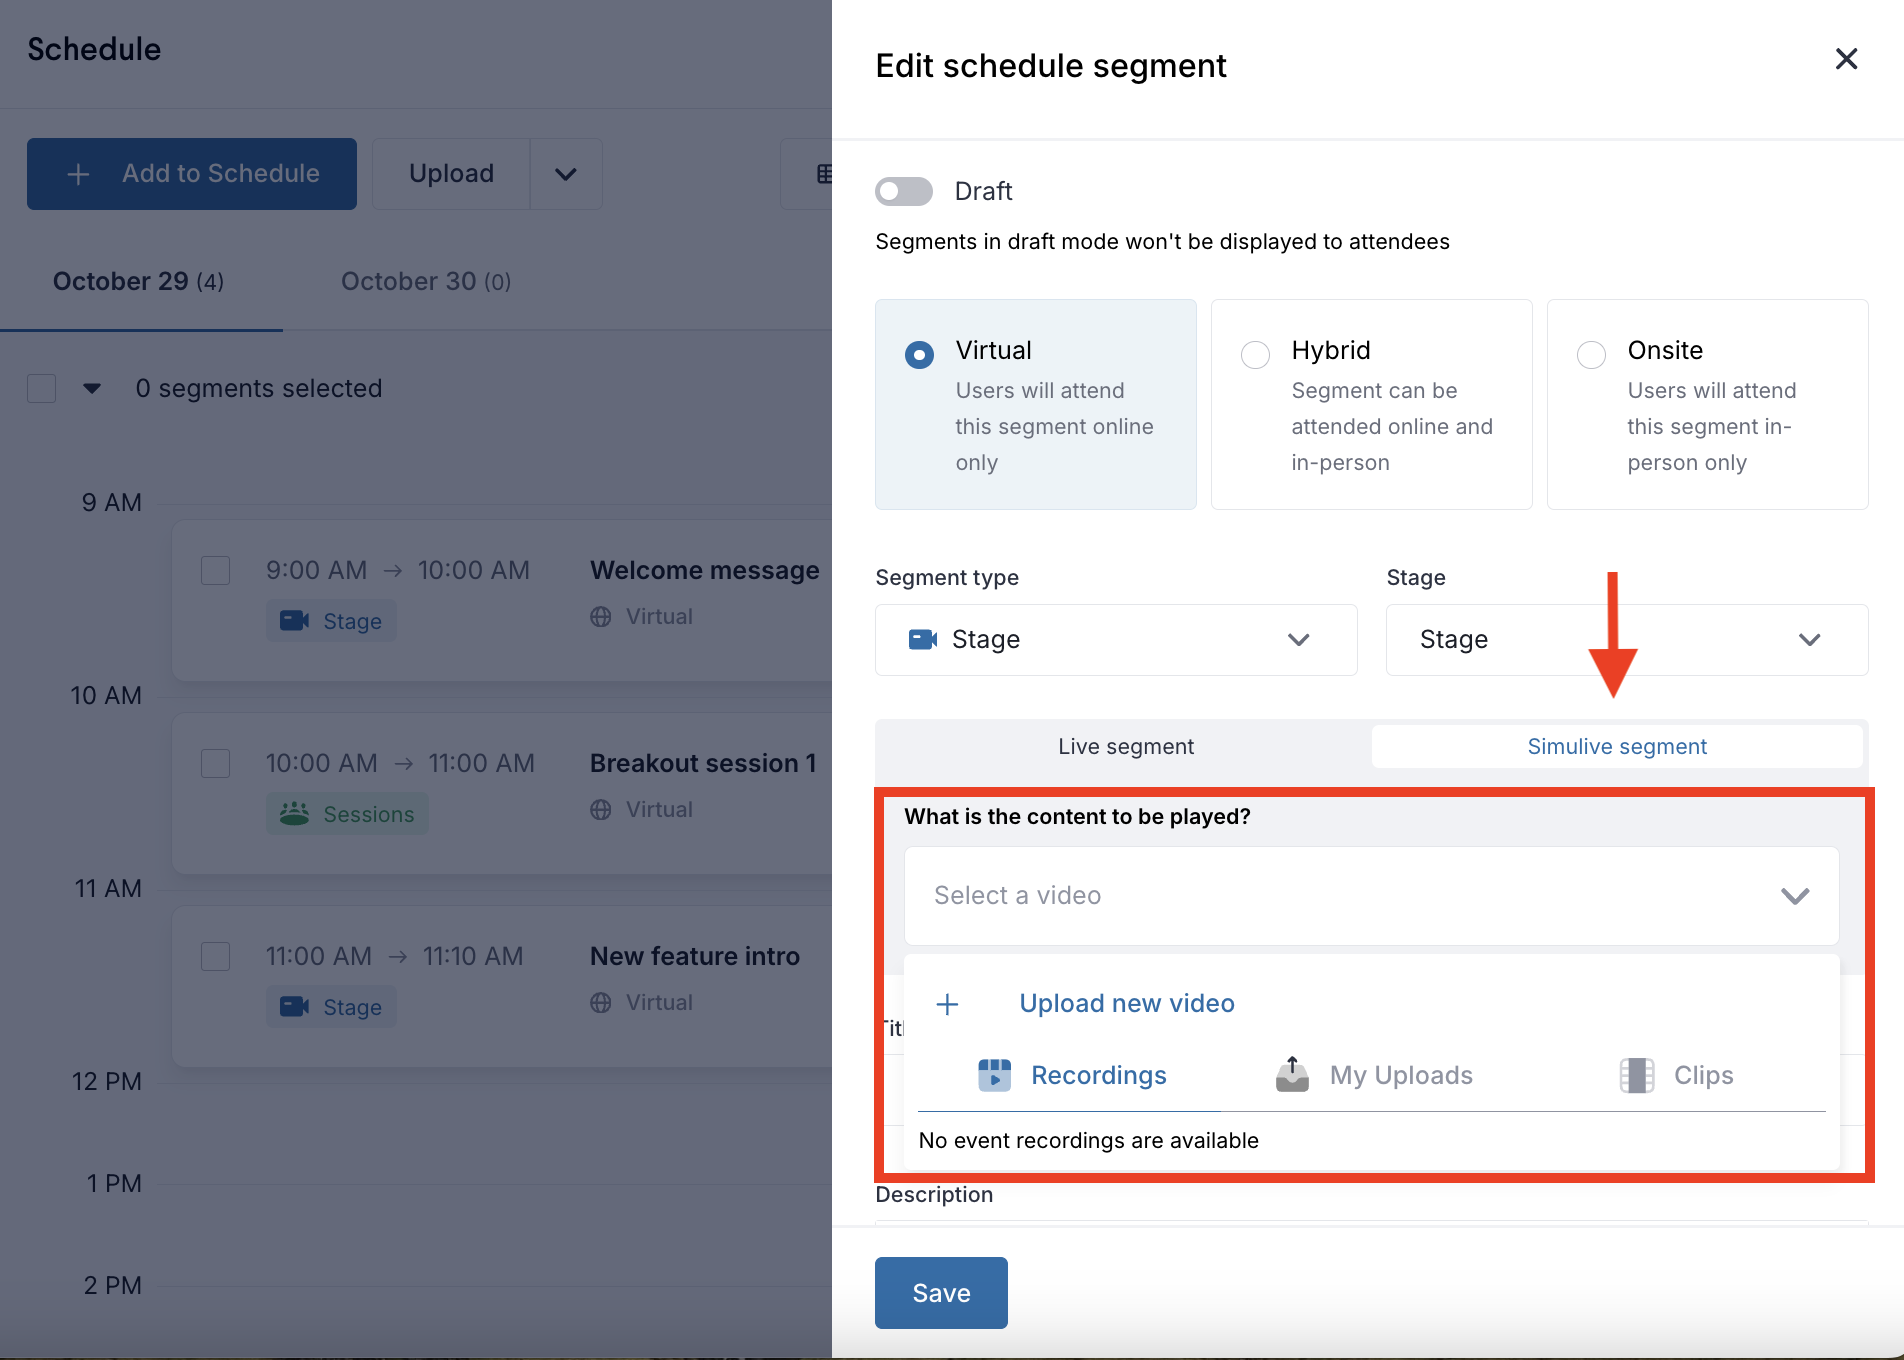Click the 9:00 AM → 10:00 AM time range
This screenshot has width=1904, height=1360.
(x=398, y=570)
